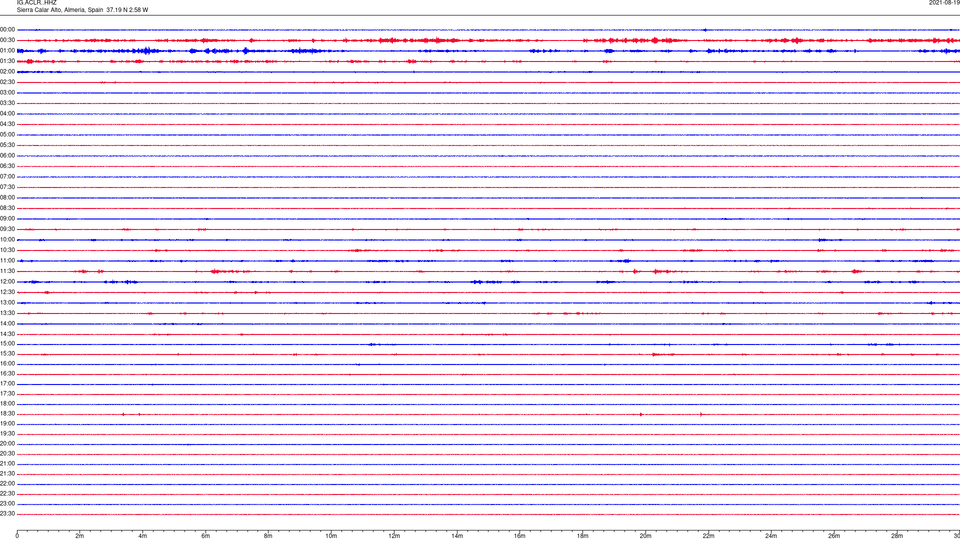Click the 17:00 time row label

7,384
